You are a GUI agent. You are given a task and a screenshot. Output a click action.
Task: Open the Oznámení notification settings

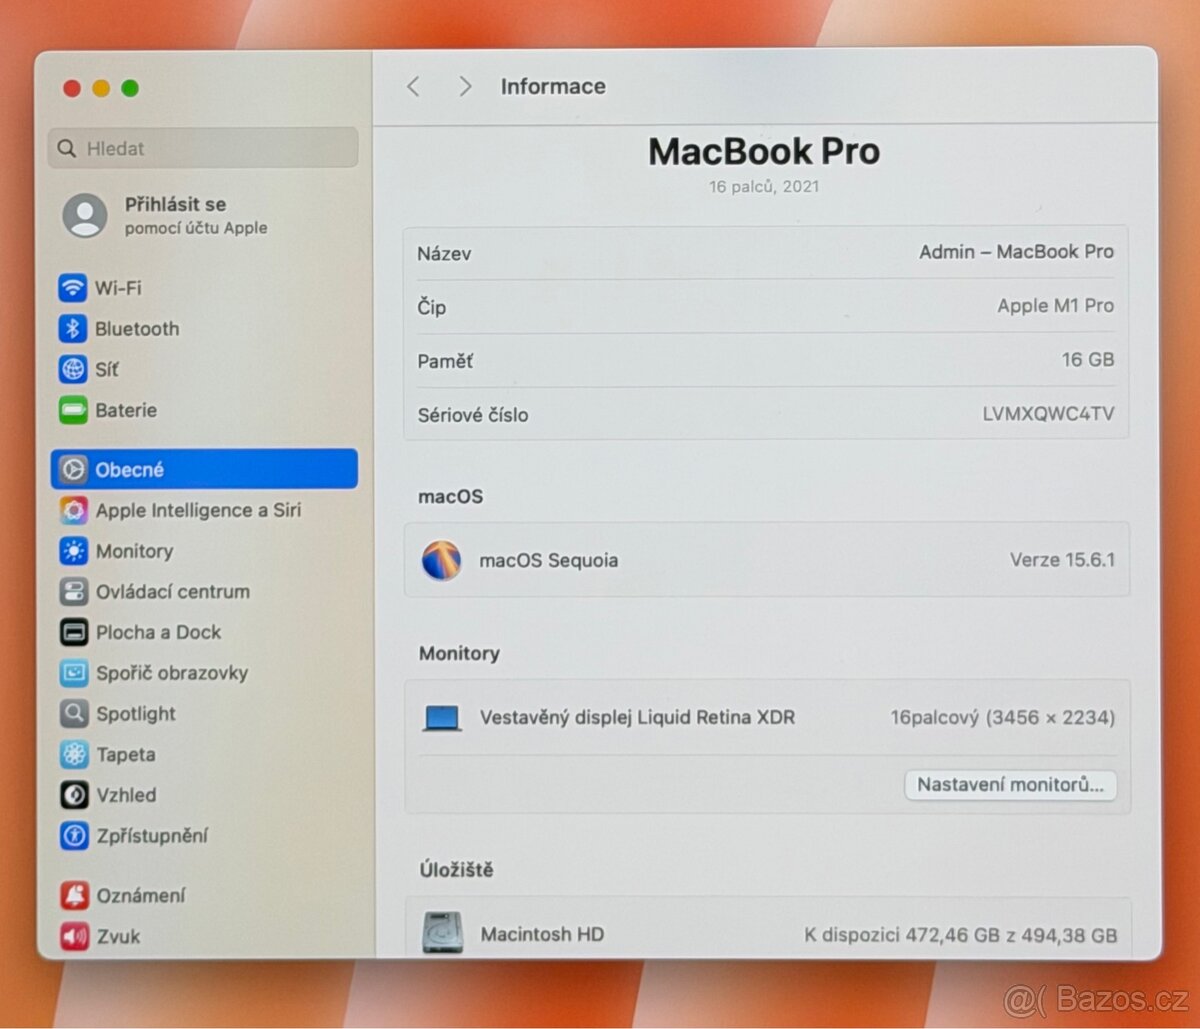point(72,895)
